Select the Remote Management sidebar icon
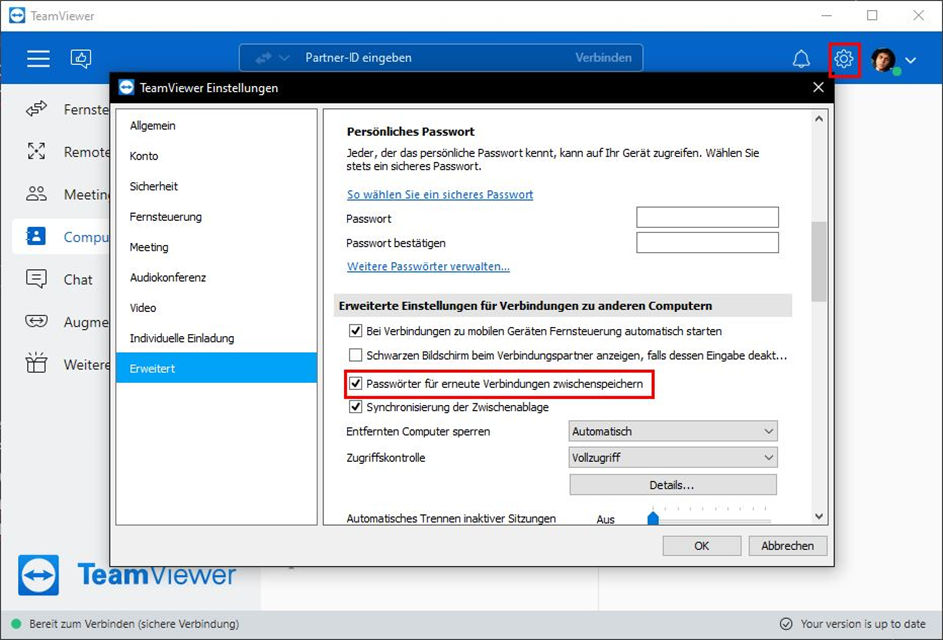The height and width of the screenshot is (640, 943). pyautogui.click(x=36, y=152)
